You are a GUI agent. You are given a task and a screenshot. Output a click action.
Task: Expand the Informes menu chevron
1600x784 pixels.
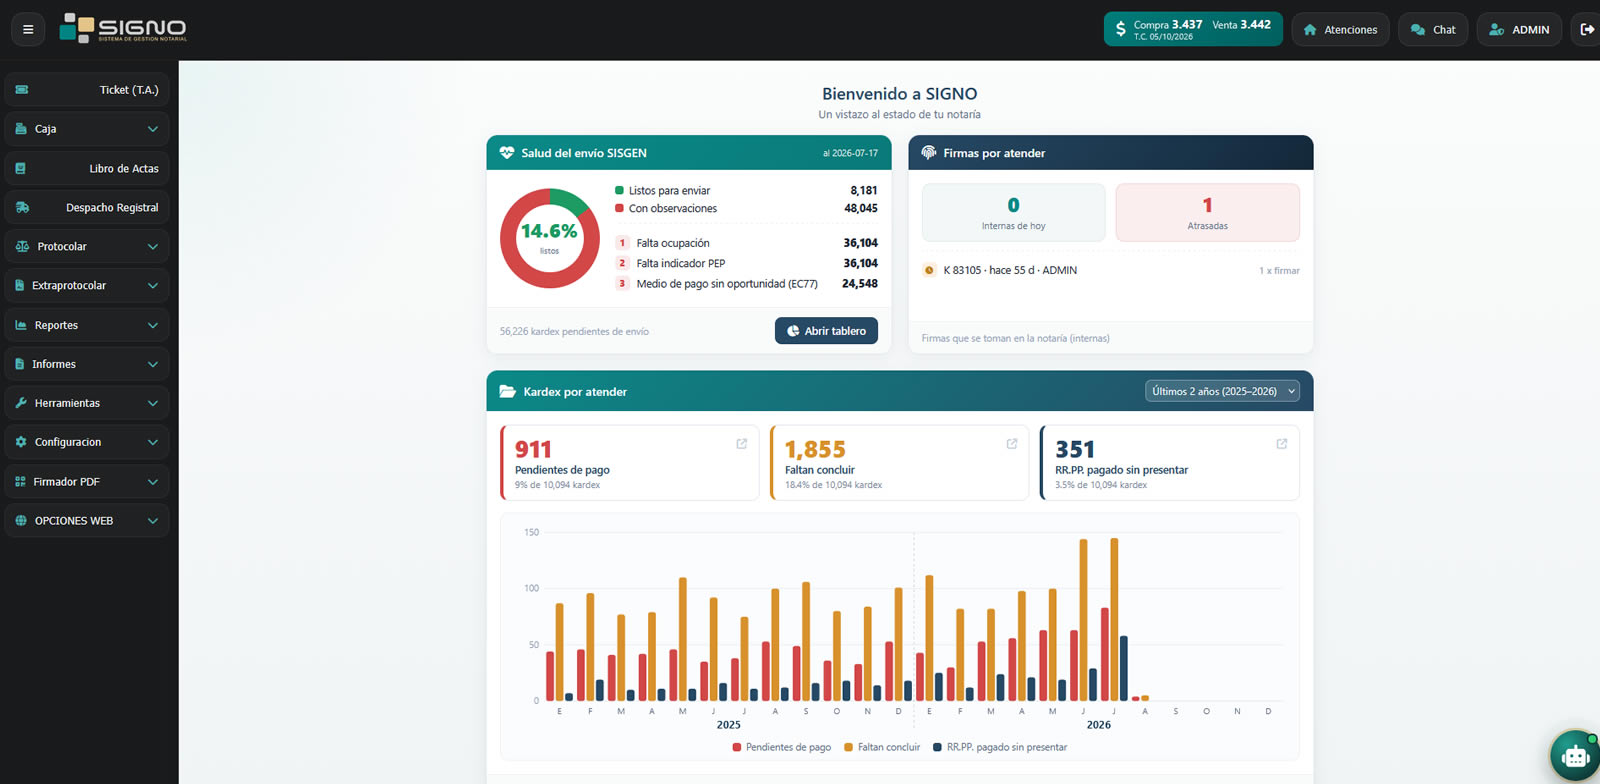(x=153, y=364)
